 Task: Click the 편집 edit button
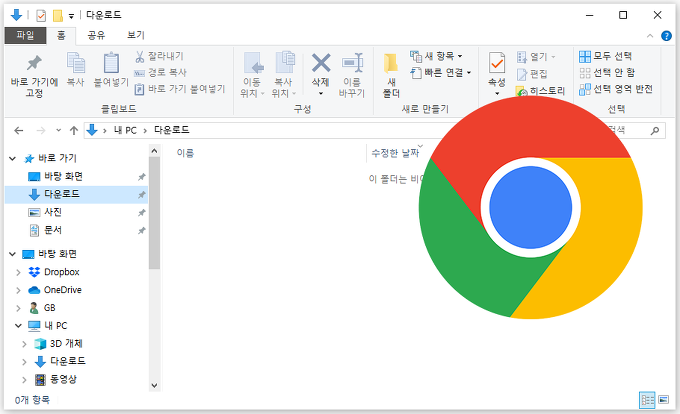tap(532, 74)
